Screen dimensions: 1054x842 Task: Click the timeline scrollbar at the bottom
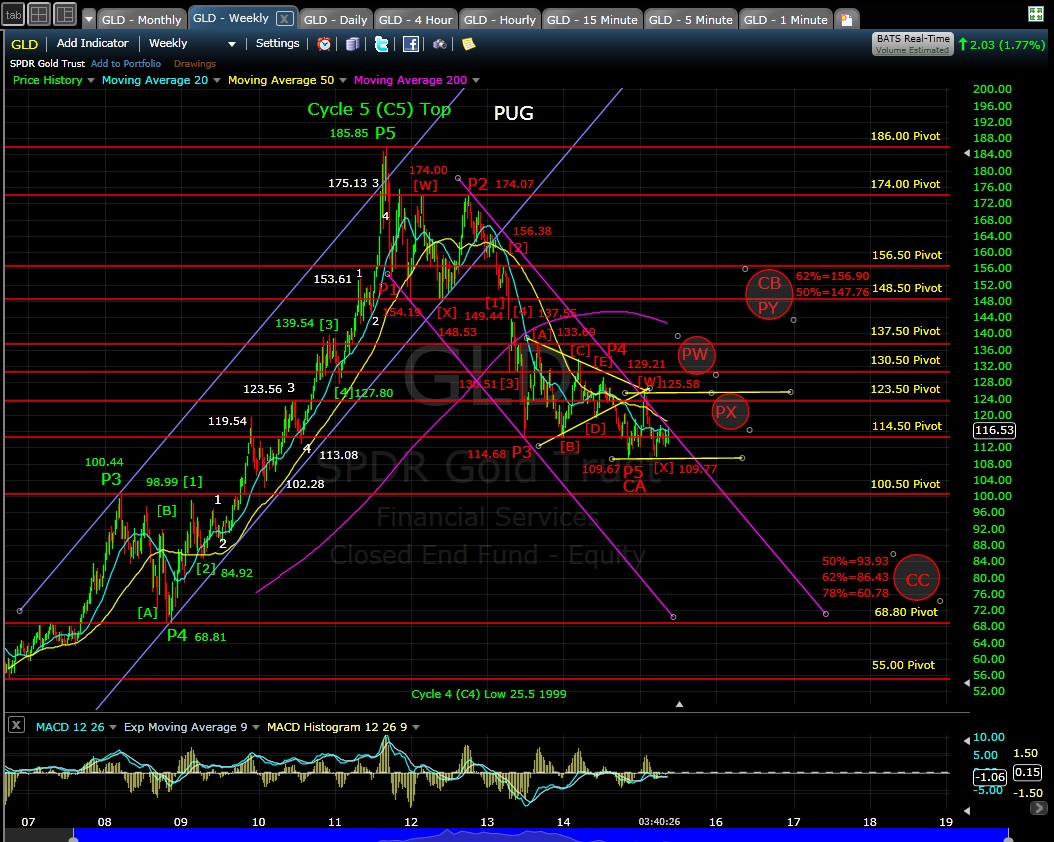click(x=540, y=835)
